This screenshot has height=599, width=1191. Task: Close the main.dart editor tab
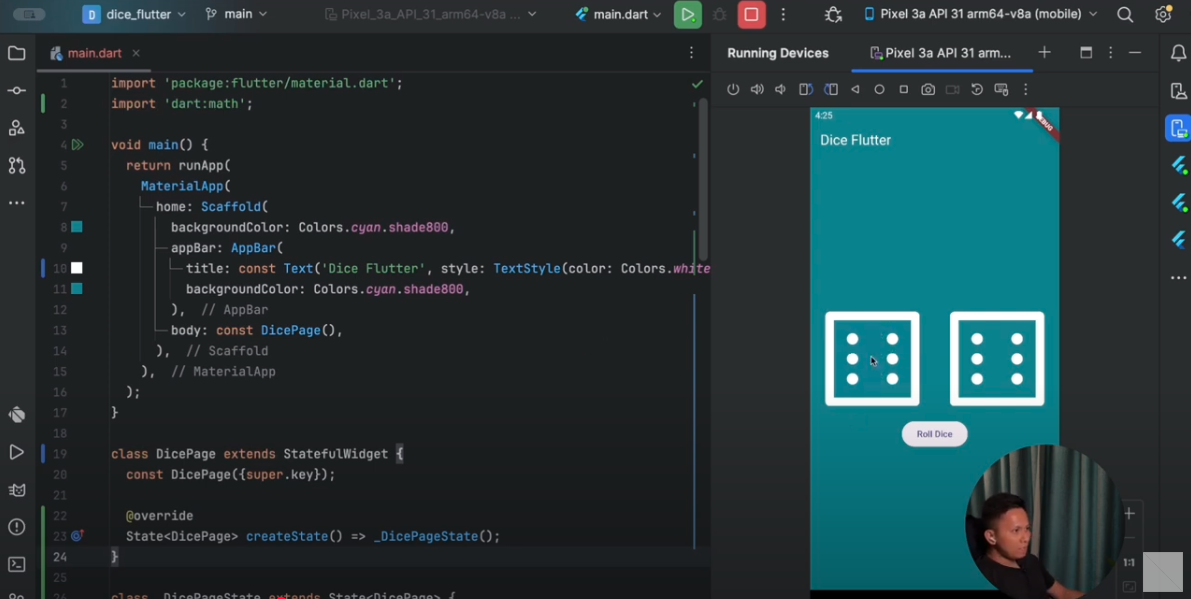(x=136, y=53)
